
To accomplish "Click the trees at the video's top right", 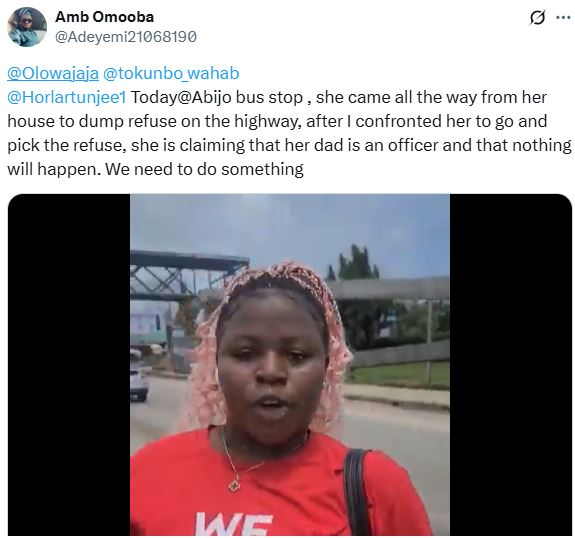I will coord(352,263).
